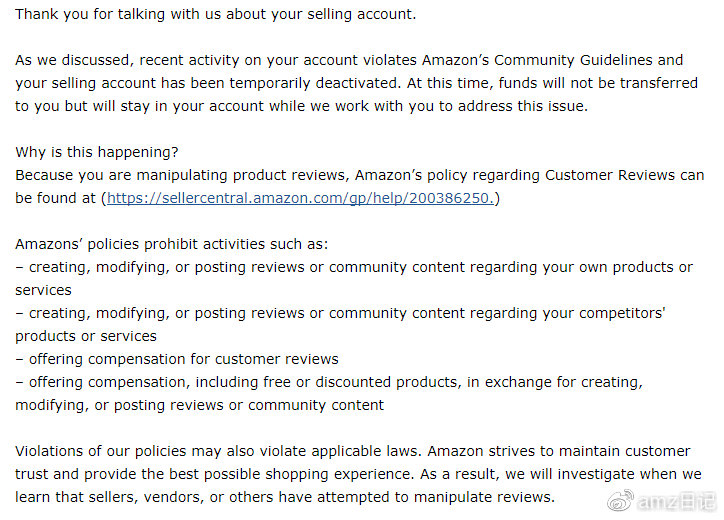
Task: Click the opening 'Thank you for talking' sentence
Action: [x=216, y=14]
